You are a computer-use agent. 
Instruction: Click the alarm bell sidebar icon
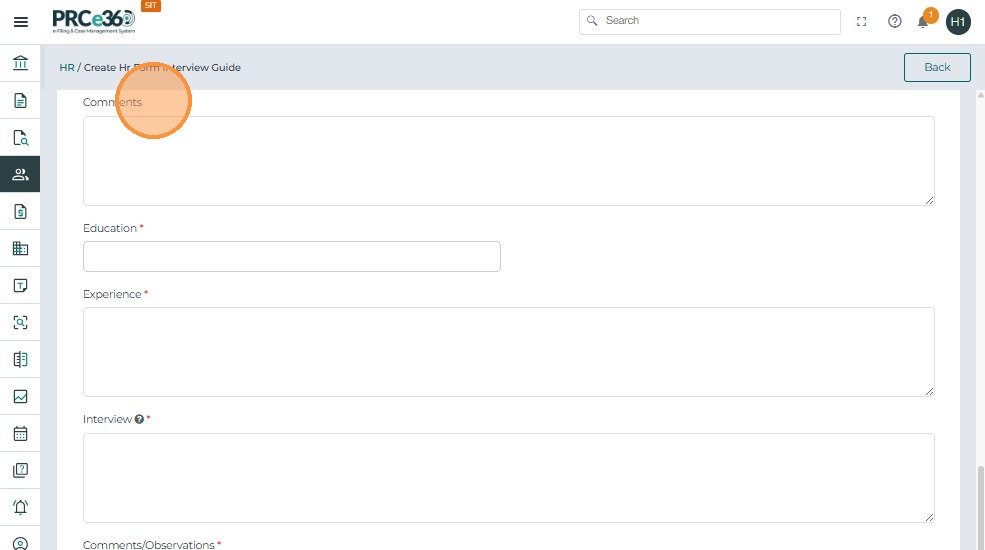[x=20, y=507]
